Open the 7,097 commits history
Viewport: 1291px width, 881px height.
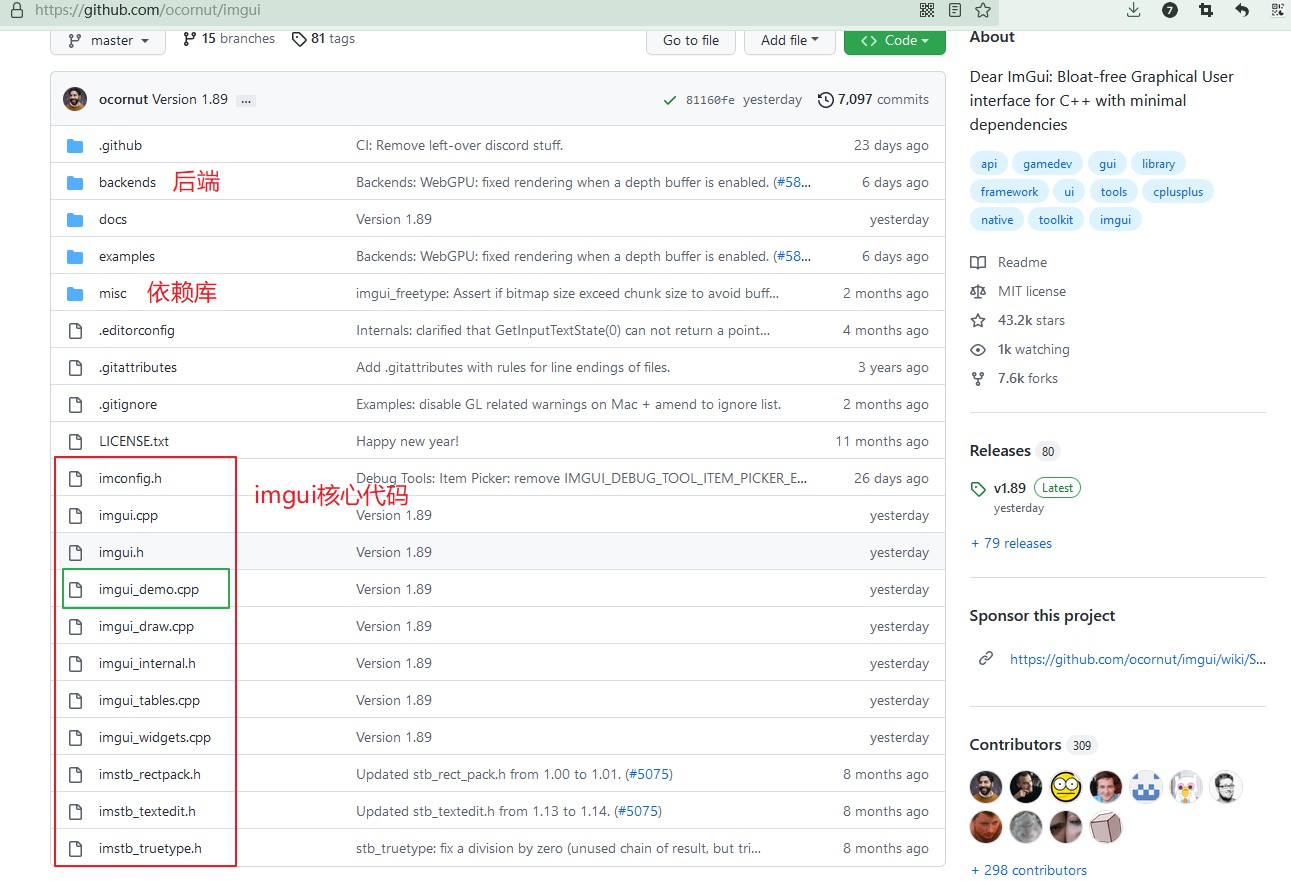tap(873, 100)
